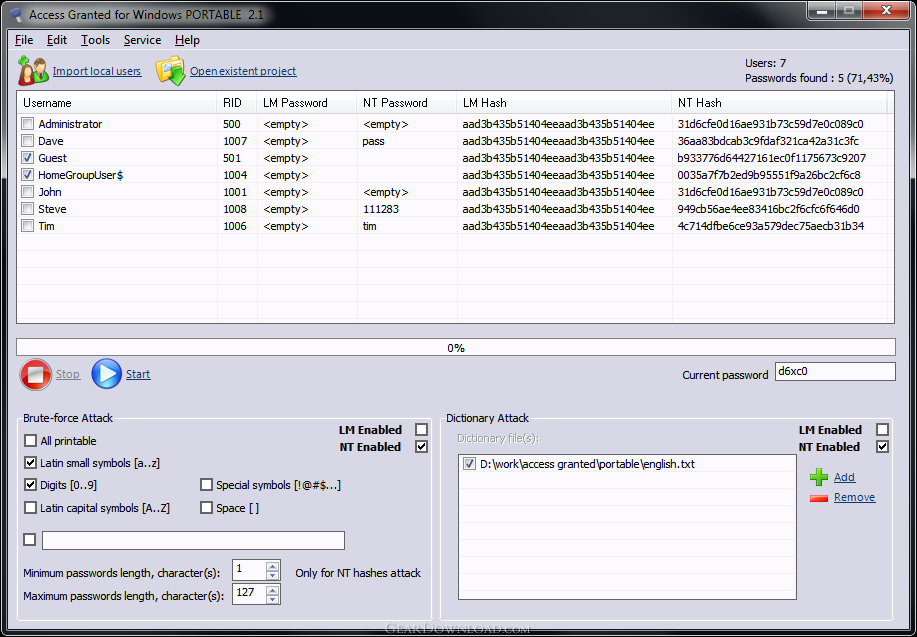Click the red minus Remove icon
The width and height of the screenshot is (917, 637).
pos(819,498)
